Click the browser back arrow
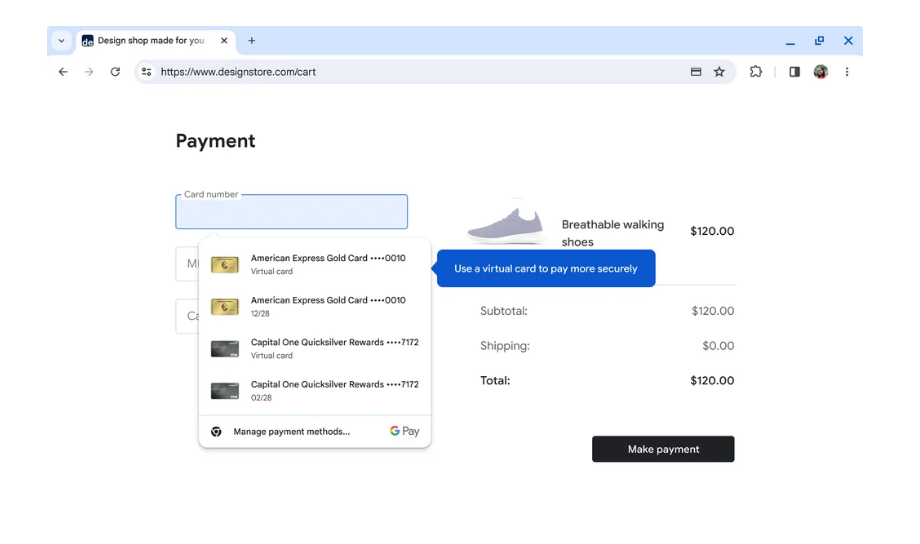Image resolution: width=920 pixels, height=544 pixels. pos(63,72)
